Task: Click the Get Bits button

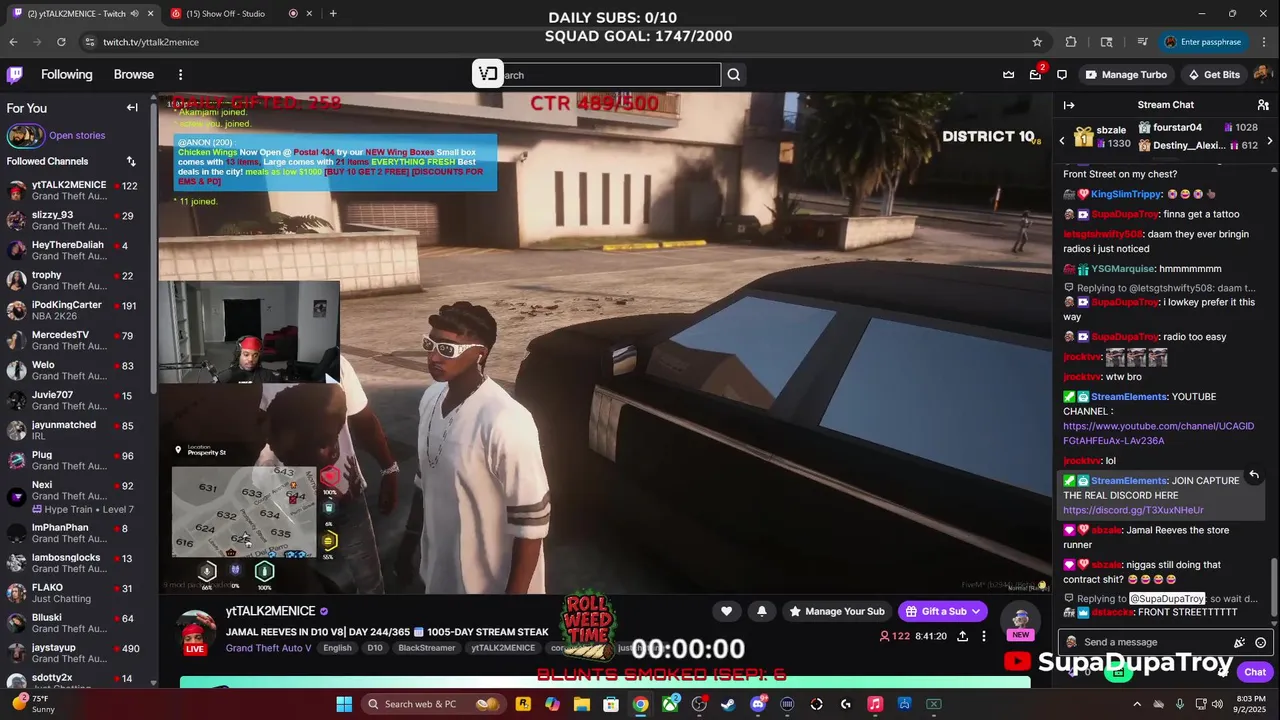Action: tap(1213, 75)
